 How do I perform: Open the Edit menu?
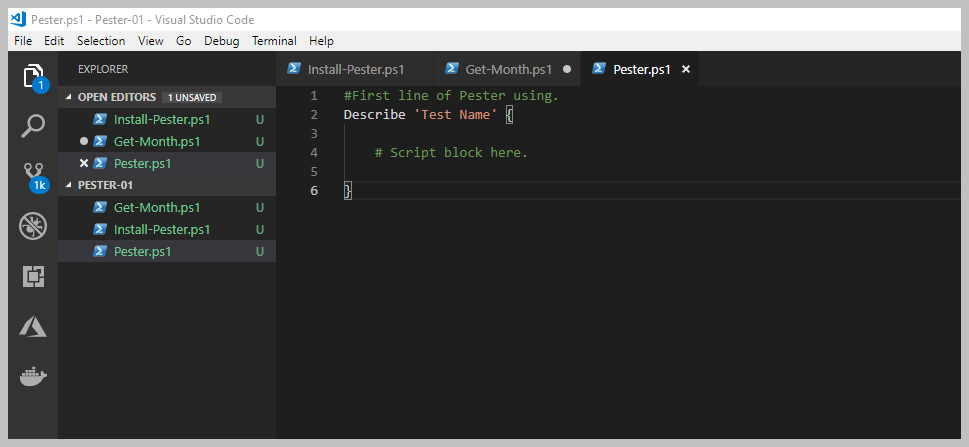[54, 41]
